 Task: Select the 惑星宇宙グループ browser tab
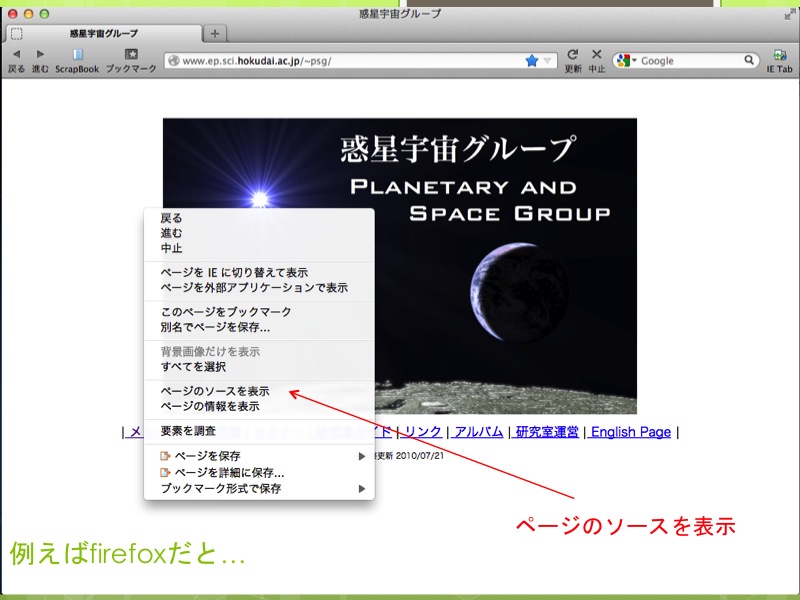pyautogui.click(x=104, y=34)
